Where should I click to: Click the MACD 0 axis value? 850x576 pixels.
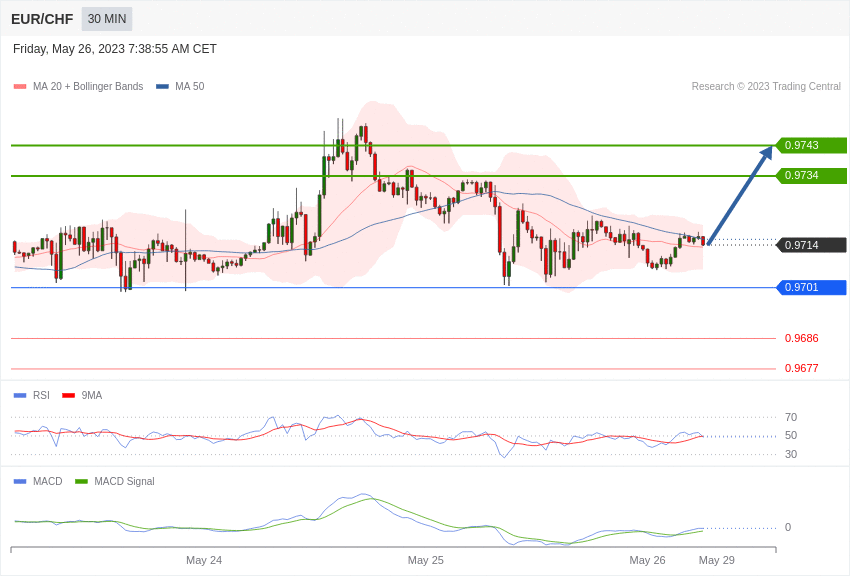[788, 527]
